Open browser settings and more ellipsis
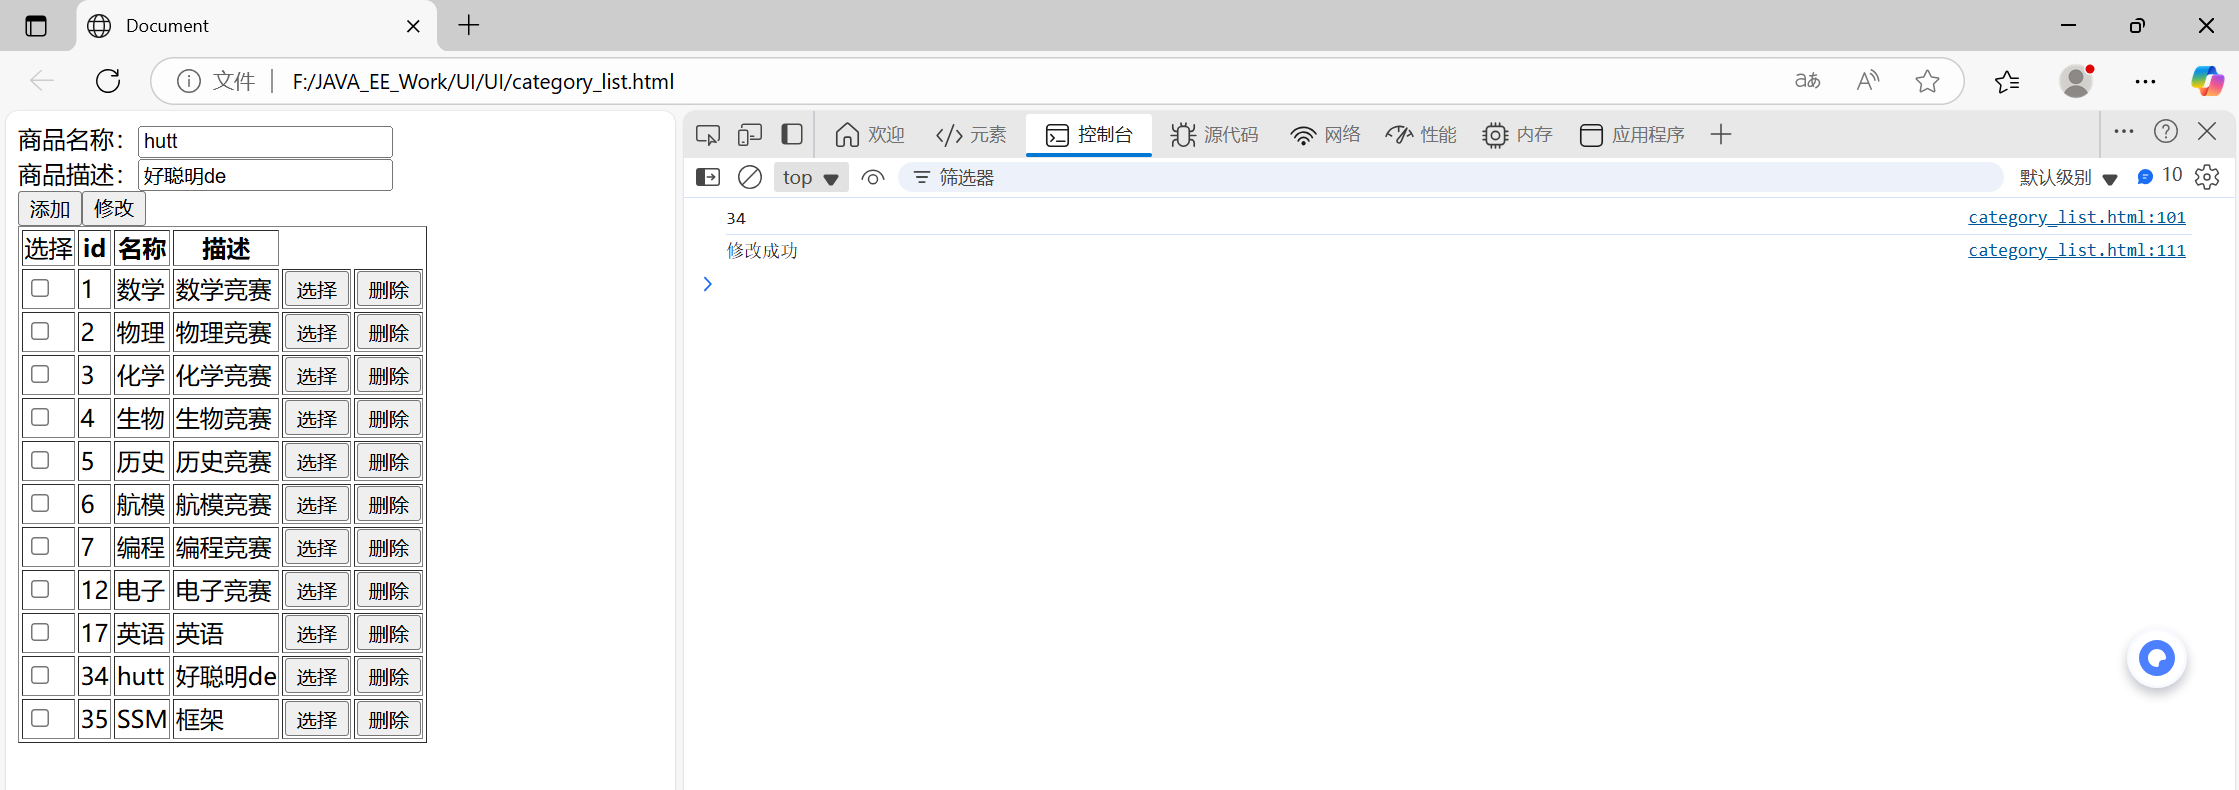 tap(2145, 81)
